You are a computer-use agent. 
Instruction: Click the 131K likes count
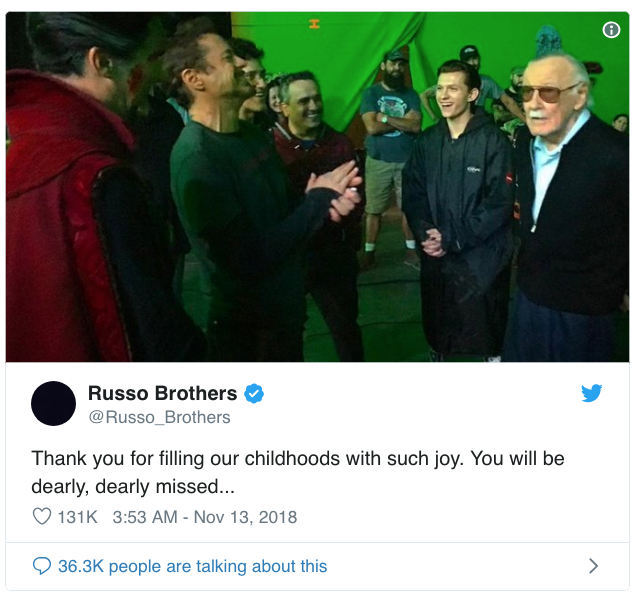point(78,517)
